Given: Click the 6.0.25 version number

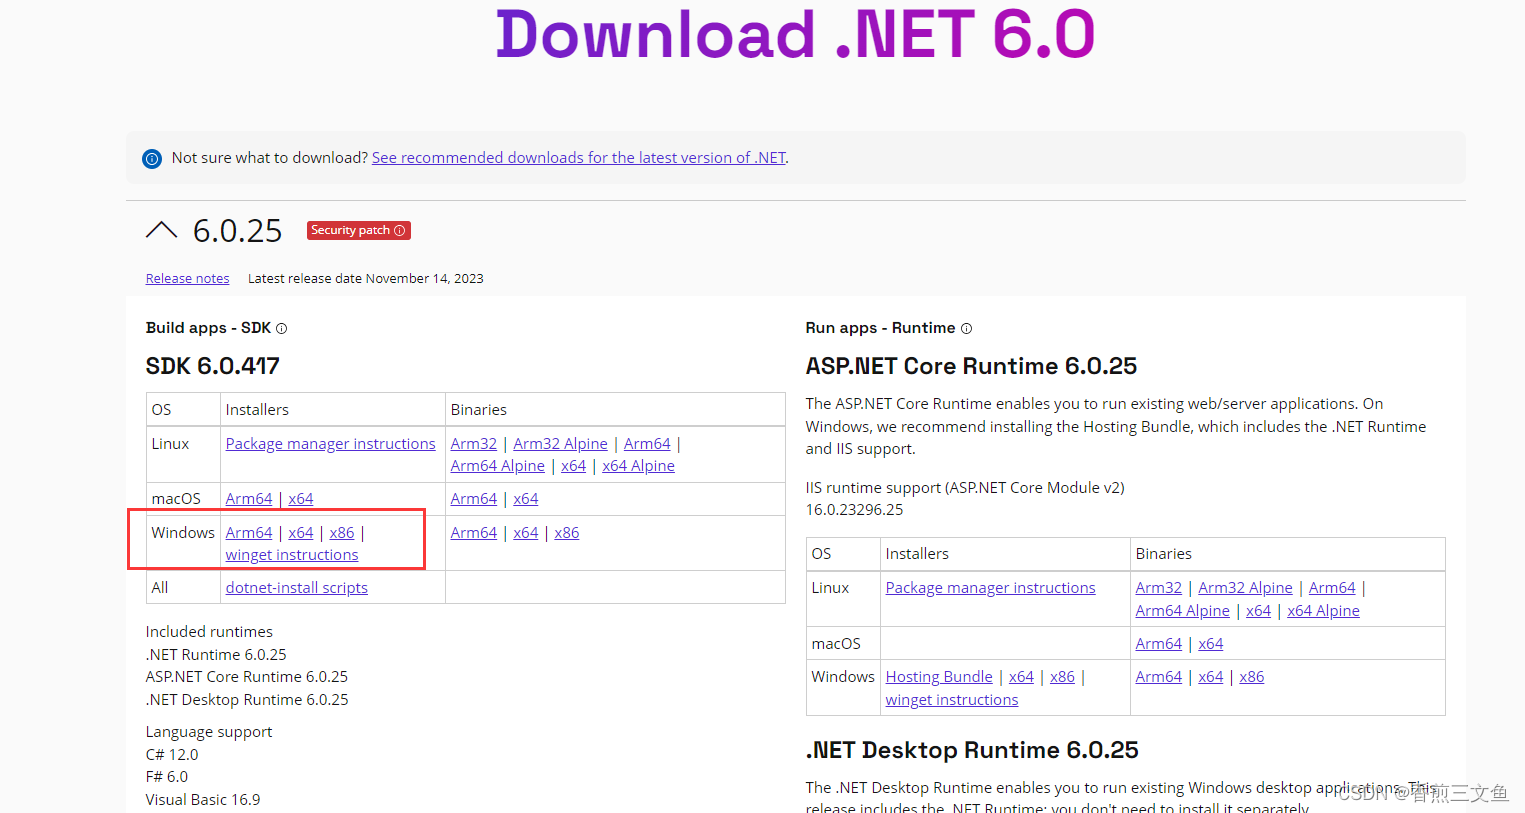Looking at the screenshot, I should pyautogui.click(x=238, y=231).
